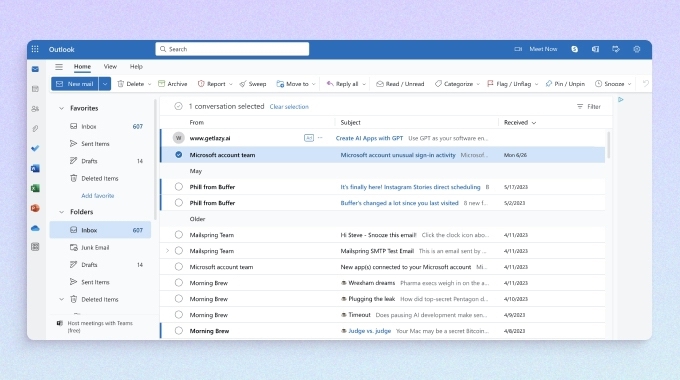Click New mail button
This screenshot has height=380, width=680.
pyautogui.click(x=75, y=84)
